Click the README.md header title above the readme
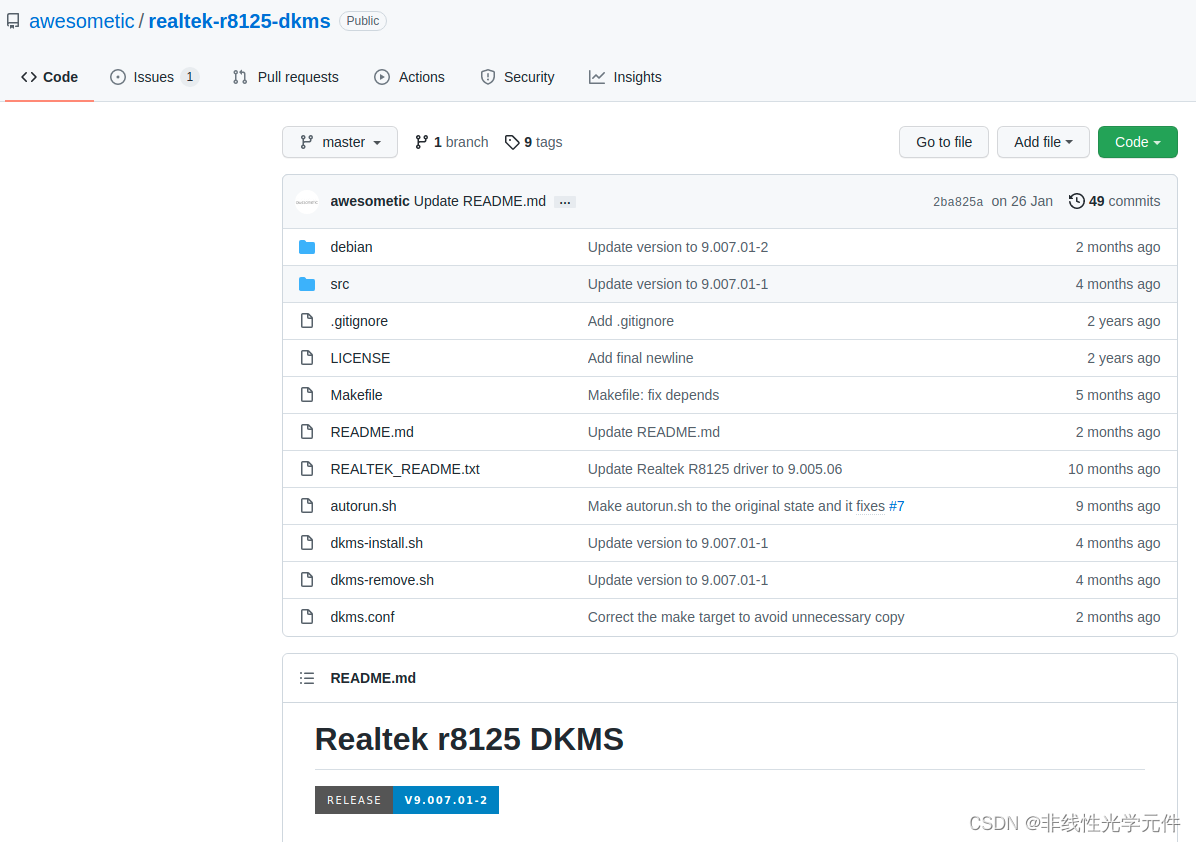This screenshot has height=842, width=1196. click(373, 678)
